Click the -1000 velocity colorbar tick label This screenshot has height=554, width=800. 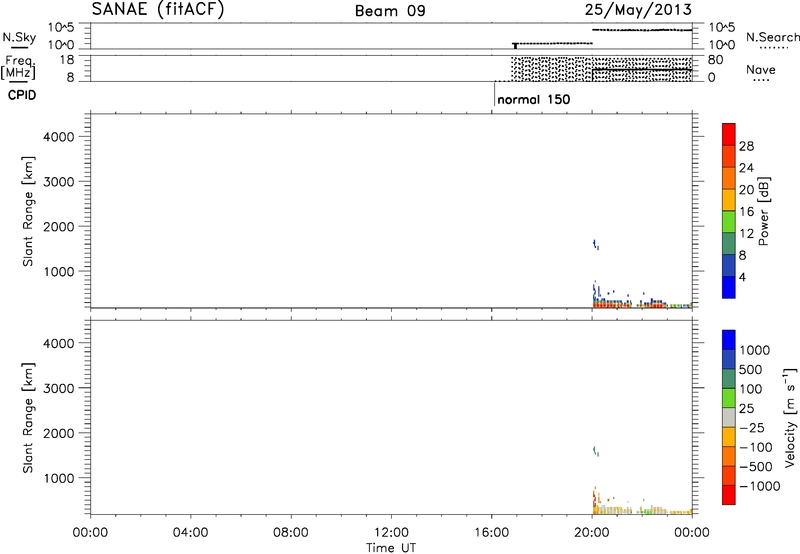[760, 486]
